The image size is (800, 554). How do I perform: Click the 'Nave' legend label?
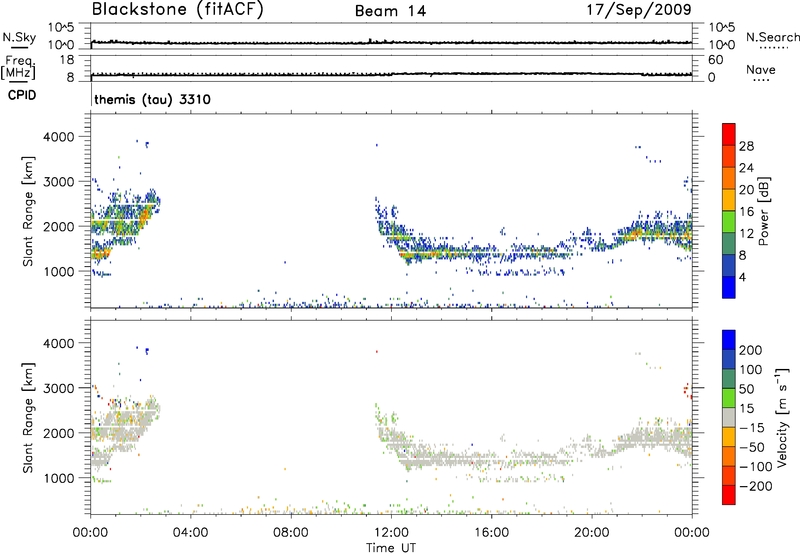760,70
